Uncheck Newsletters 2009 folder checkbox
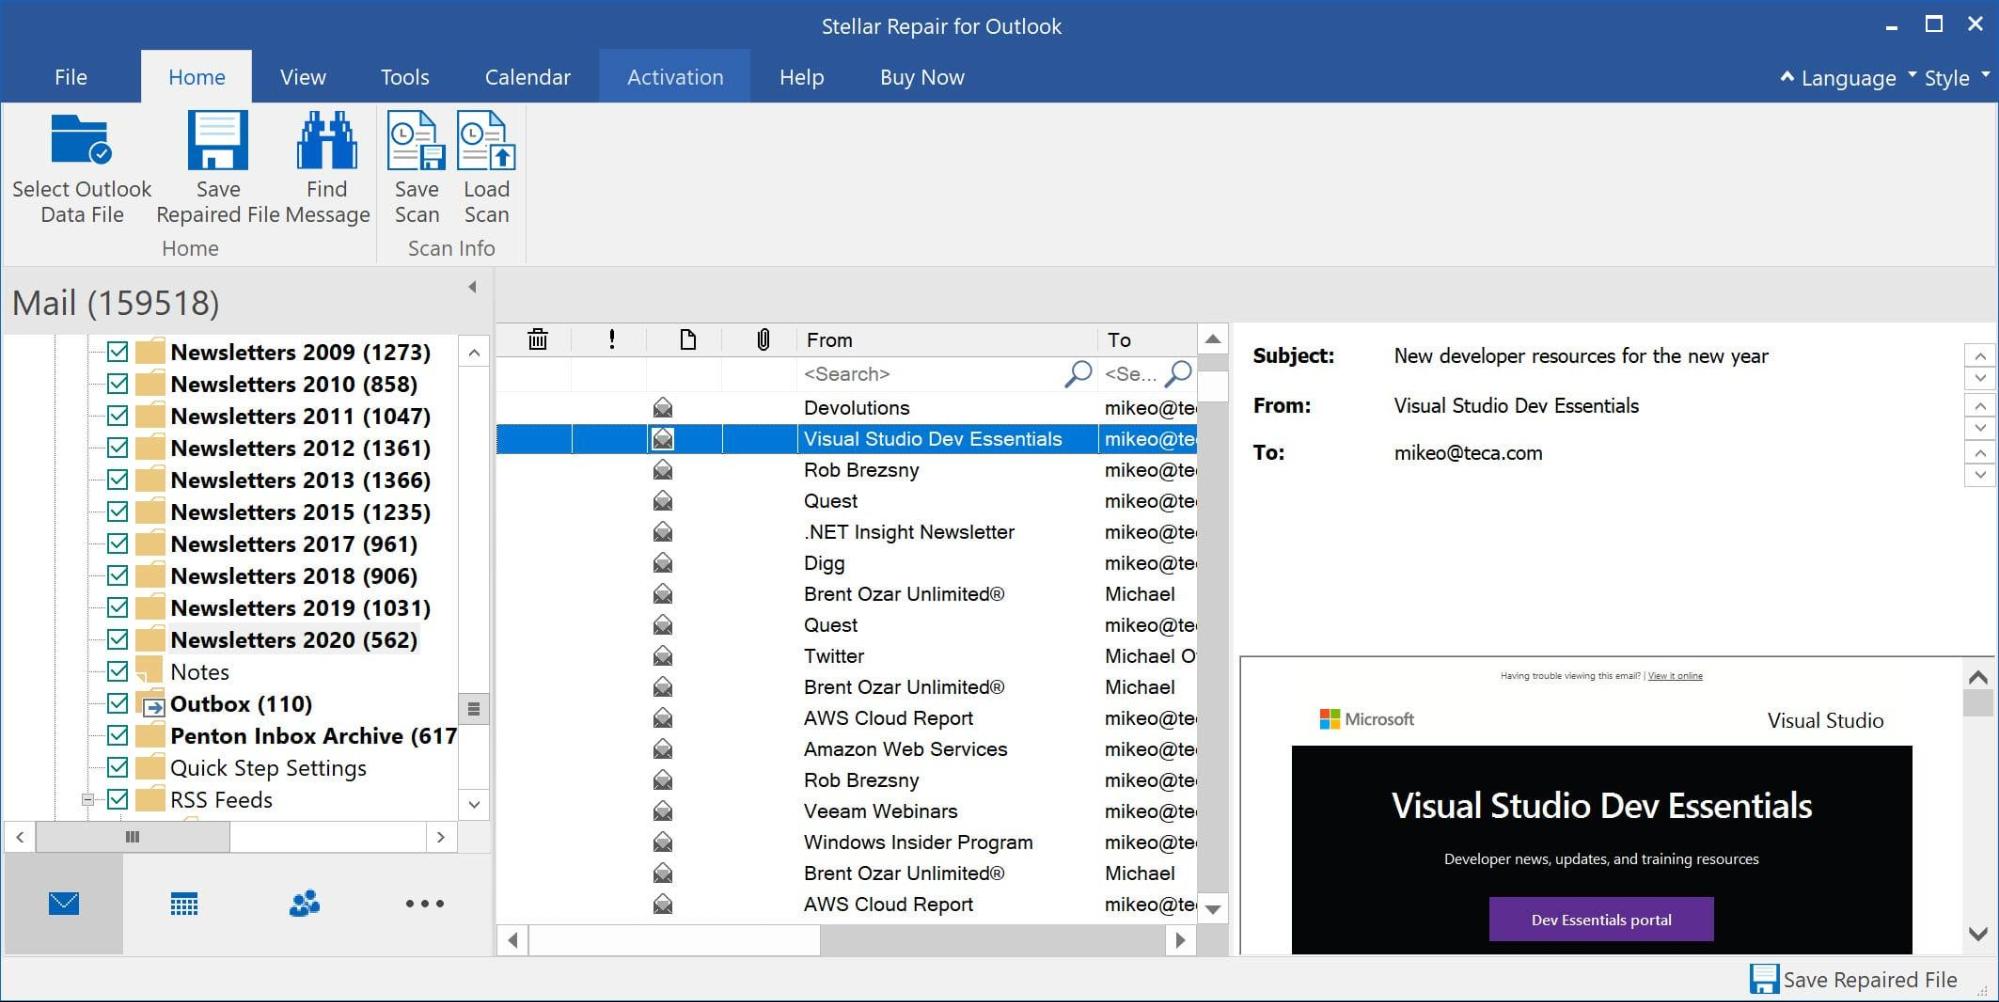The width and height of the screenshot is (1999, 1002). point(117,352)
